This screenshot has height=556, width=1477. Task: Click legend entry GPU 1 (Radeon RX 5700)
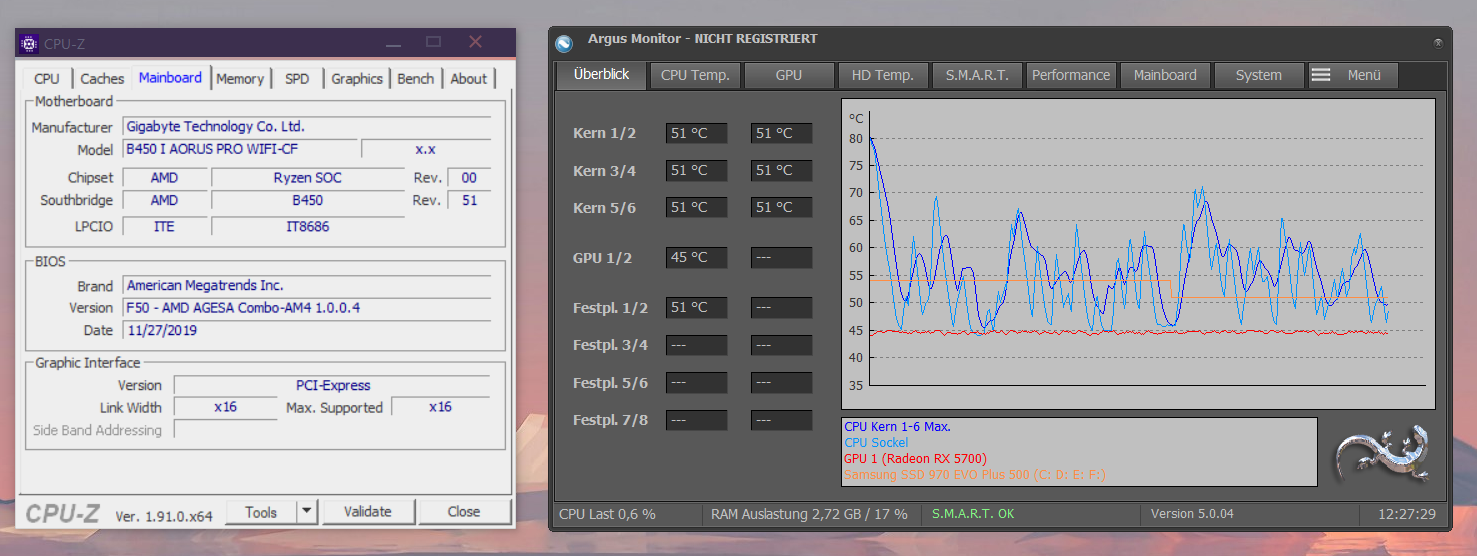click(x=915, y=459)
